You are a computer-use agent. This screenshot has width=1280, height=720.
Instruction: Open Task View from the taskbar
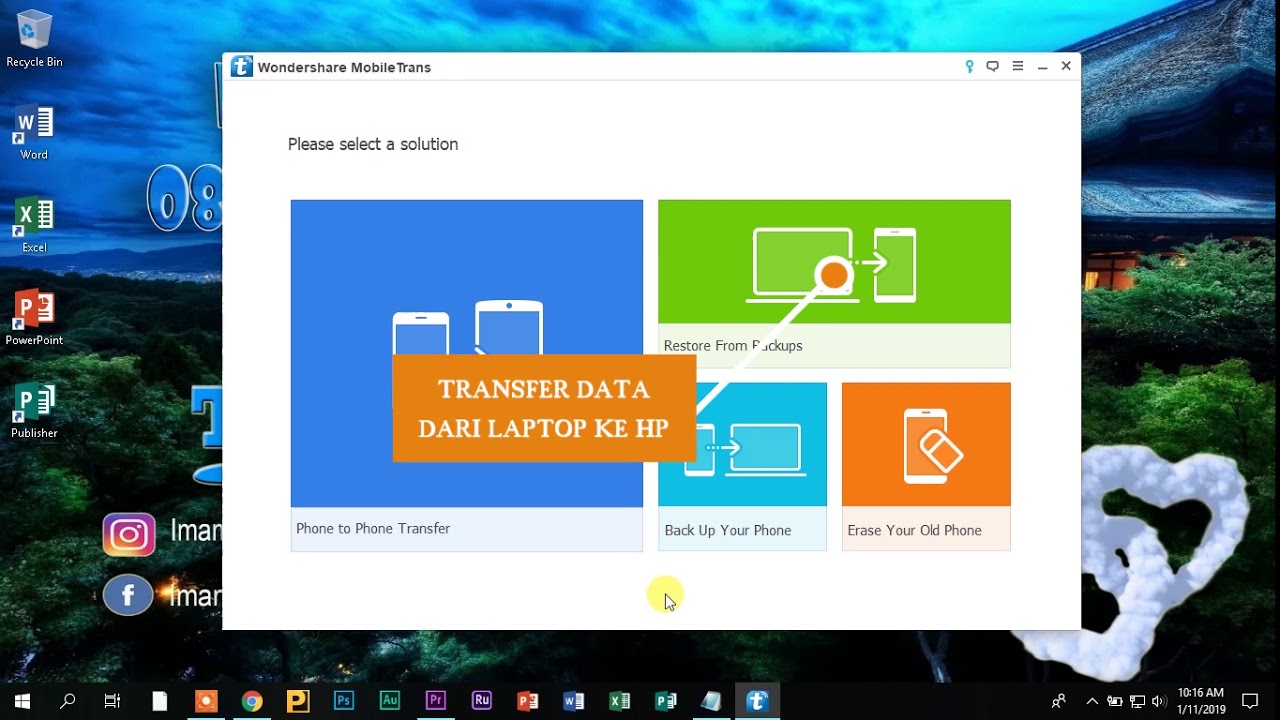pyautogui.click(x=112, y=701)
